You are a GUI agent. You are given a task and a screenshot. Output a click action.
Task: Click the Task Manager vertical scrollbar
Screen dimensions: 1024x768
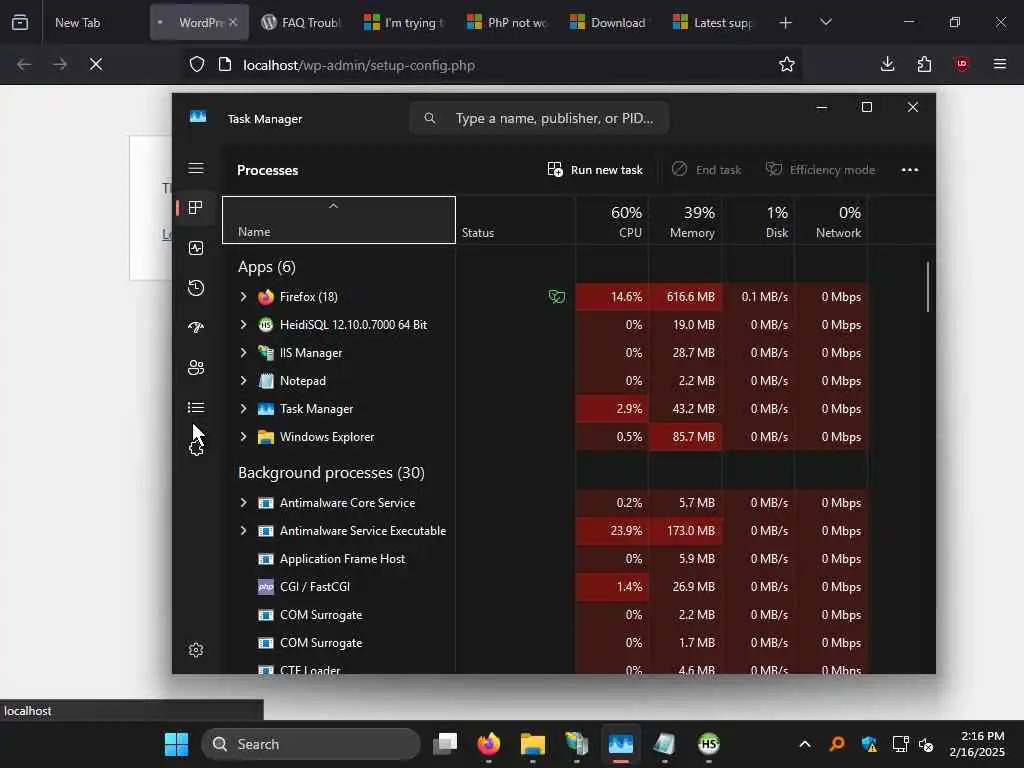pyautogui.click(x=927, y=287)
